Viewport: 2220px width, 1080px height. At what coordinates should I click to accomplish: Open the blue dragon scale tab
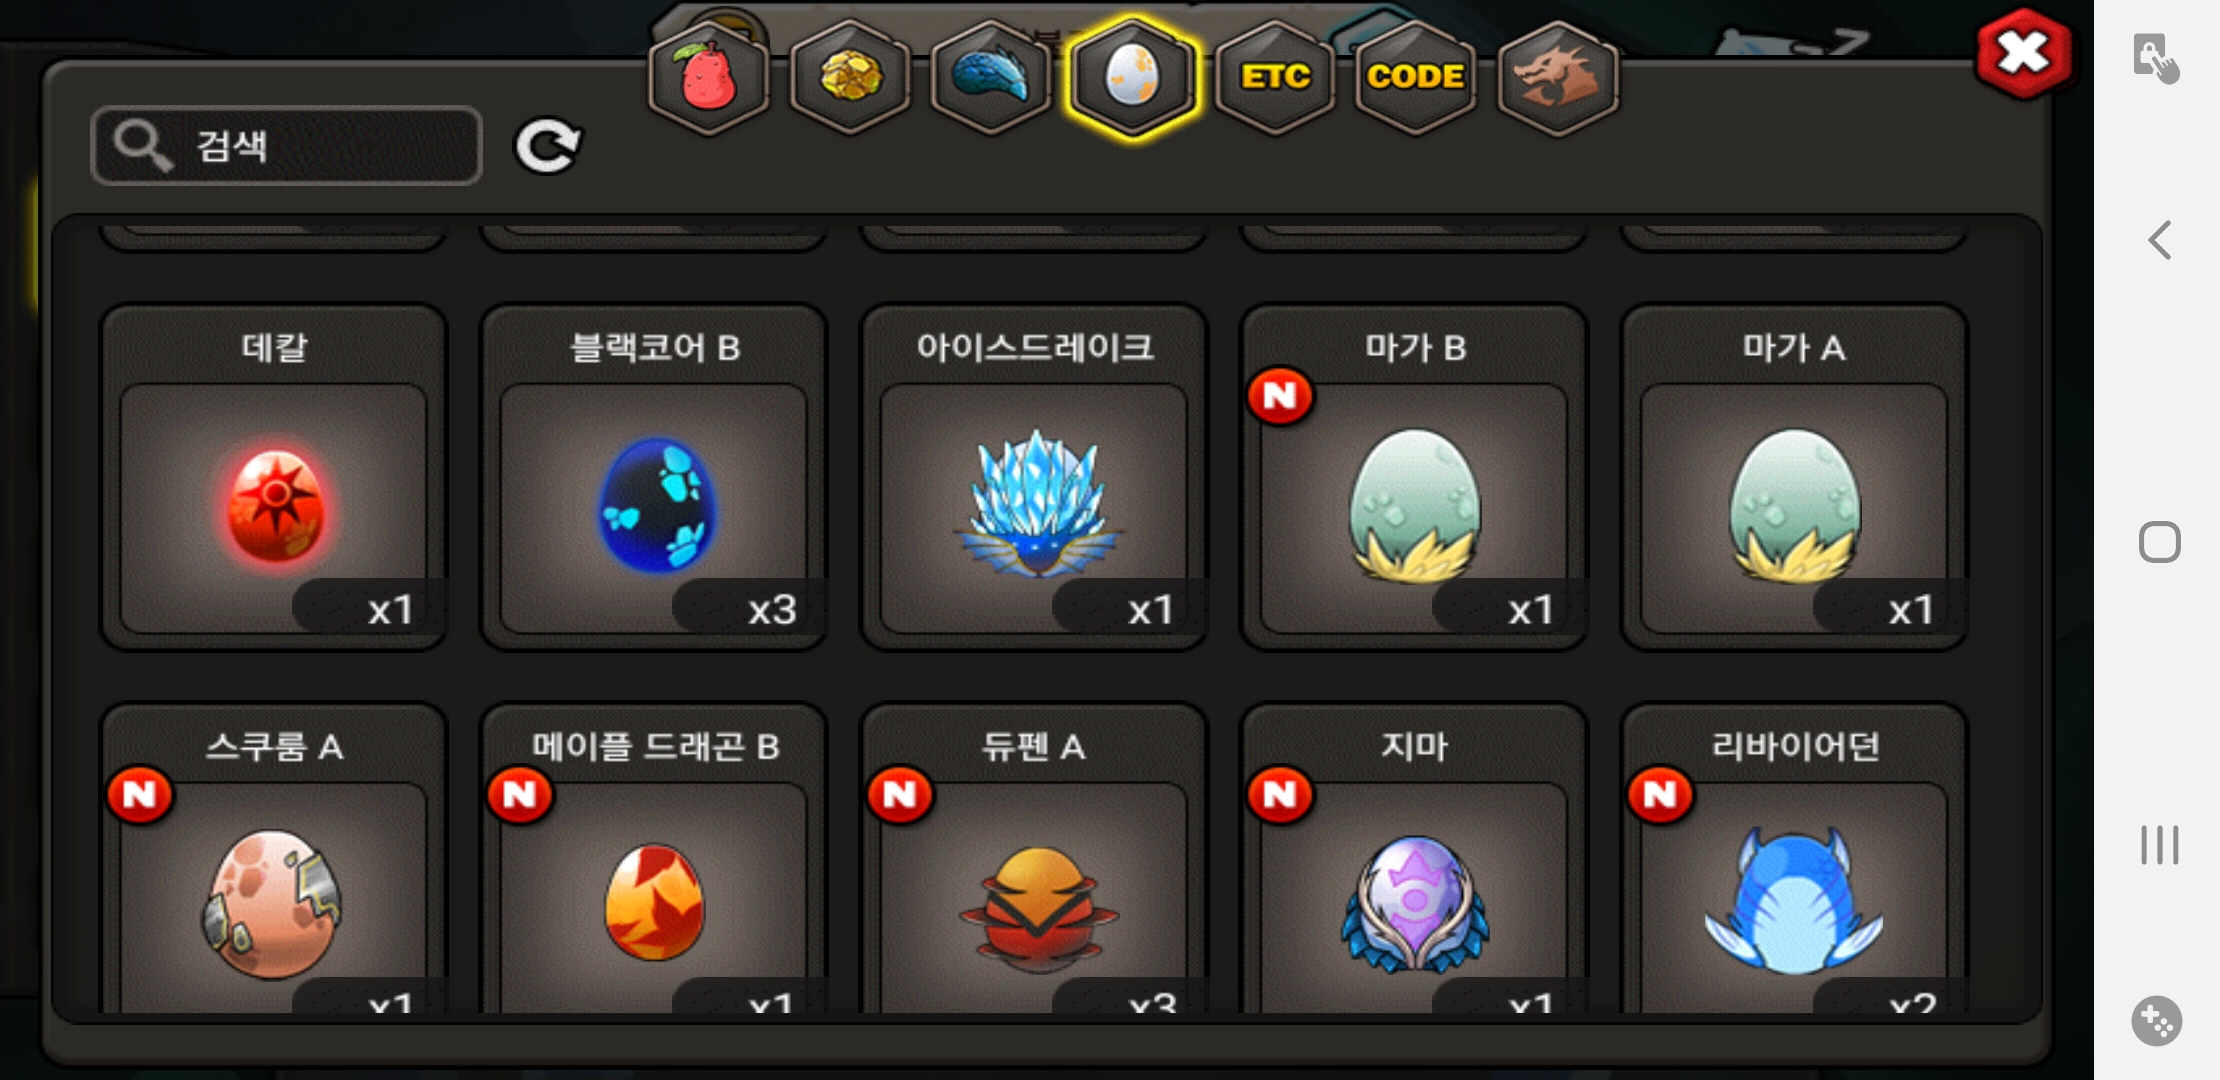(x=991, y=78)
